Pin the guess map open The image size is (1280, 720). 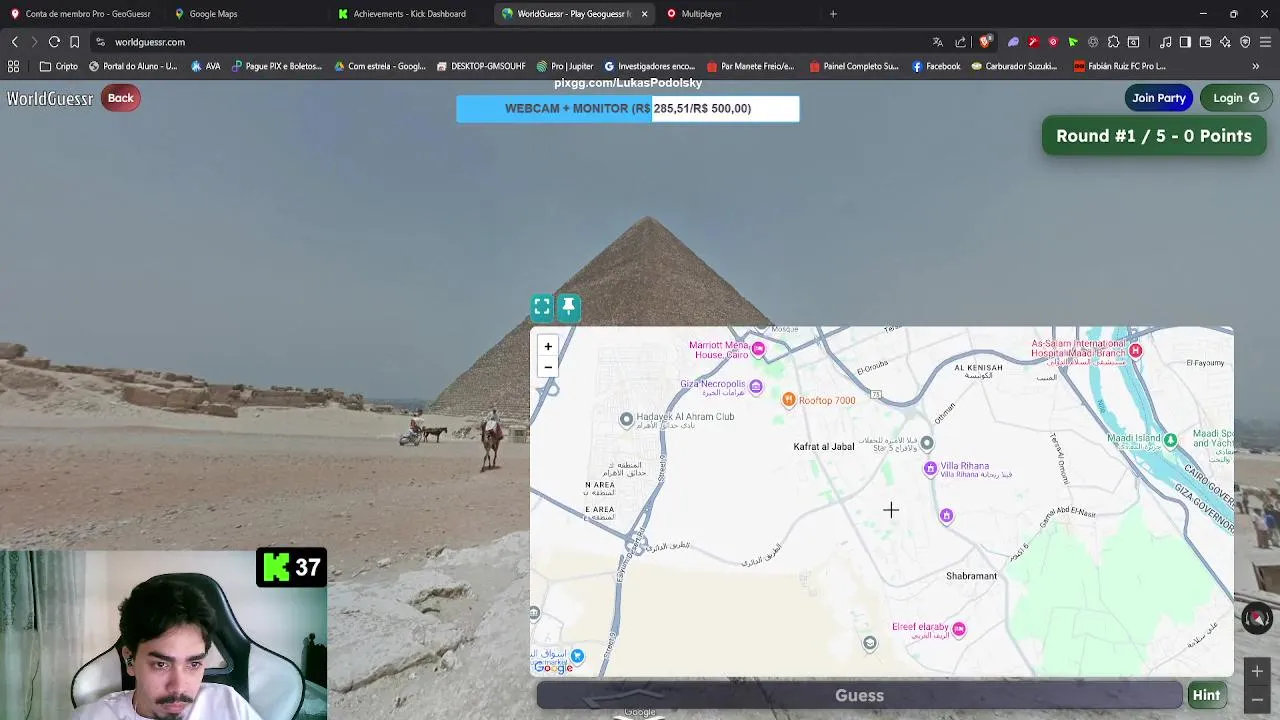[x=568, y=307]
